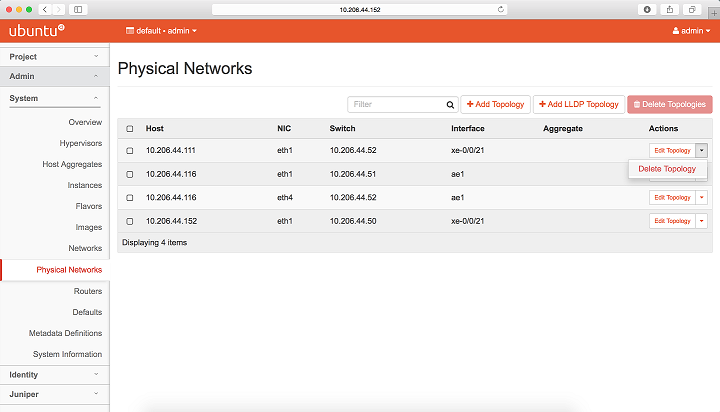Open the admin user menu
The width and height of the screenshot is (720, 412).
[x=691, y=31]
